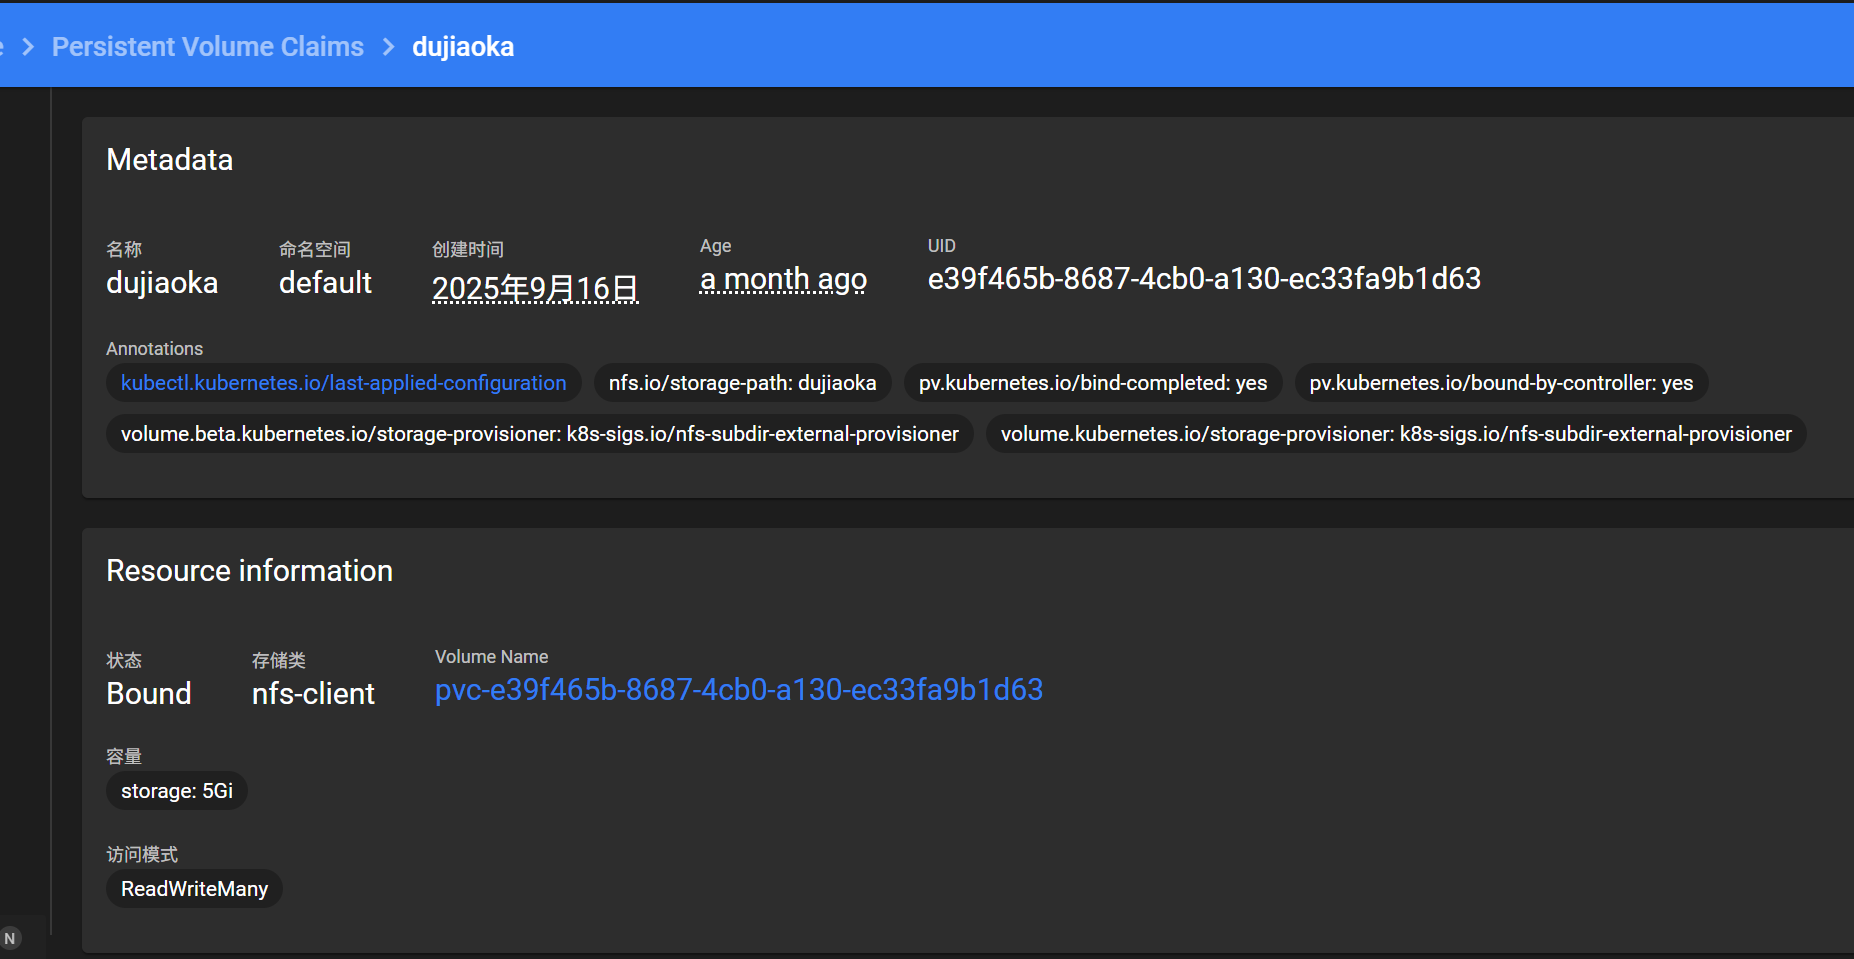Click the N badge icon at bottom-left
Image resolution: width=1854 pixels, height=959 pixels.
pyautogui.click(x=10, y=938)
